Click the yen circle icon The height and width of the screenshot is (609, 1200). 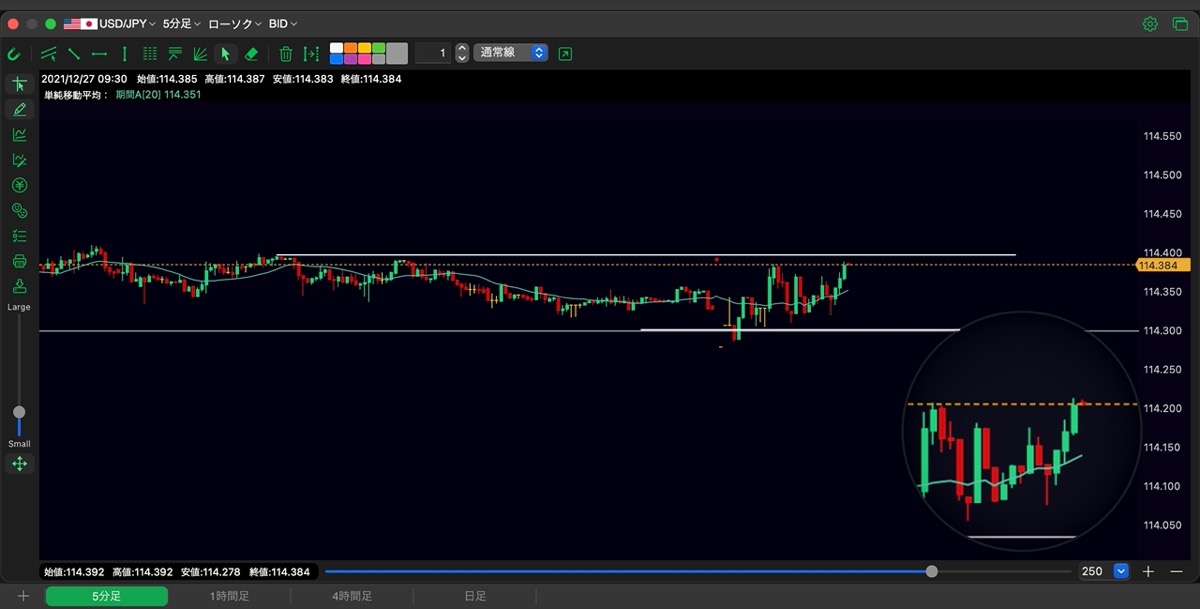(19, 185)
